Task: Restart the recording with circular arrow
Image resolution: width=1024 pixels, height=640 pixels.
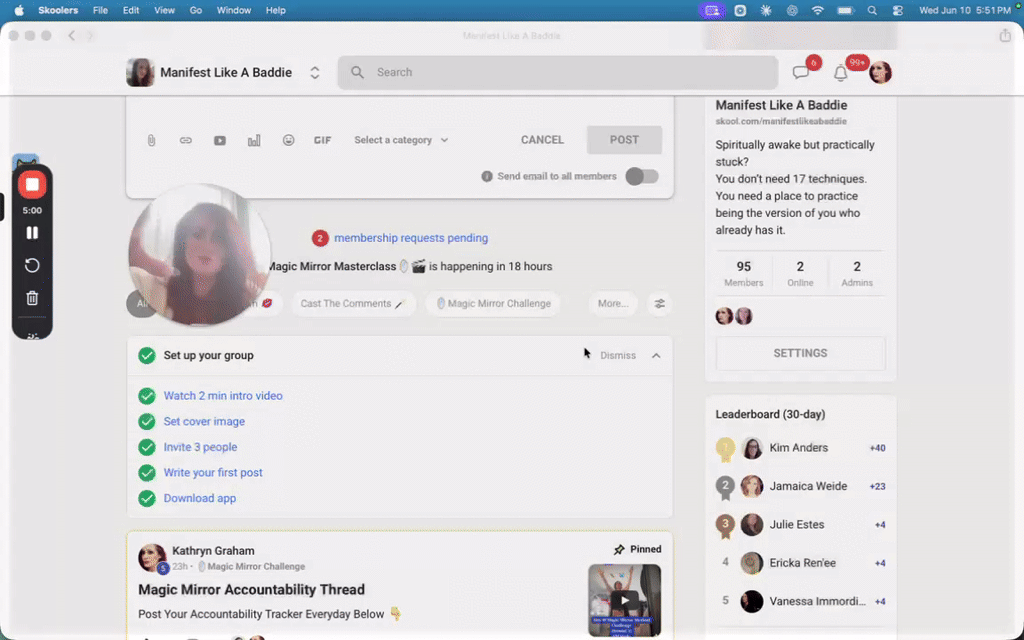Action: 32,265
